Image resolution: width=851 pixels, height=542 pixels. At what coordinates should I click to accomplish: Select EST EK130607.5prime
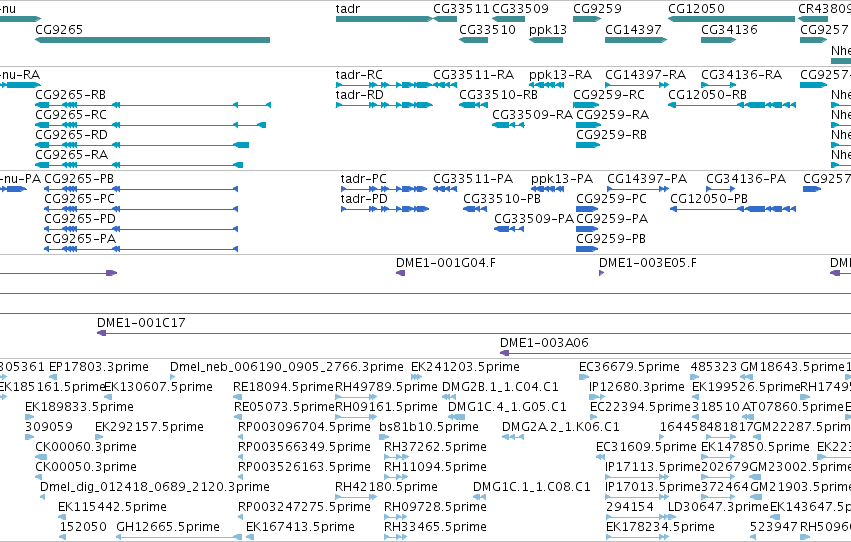107,397
